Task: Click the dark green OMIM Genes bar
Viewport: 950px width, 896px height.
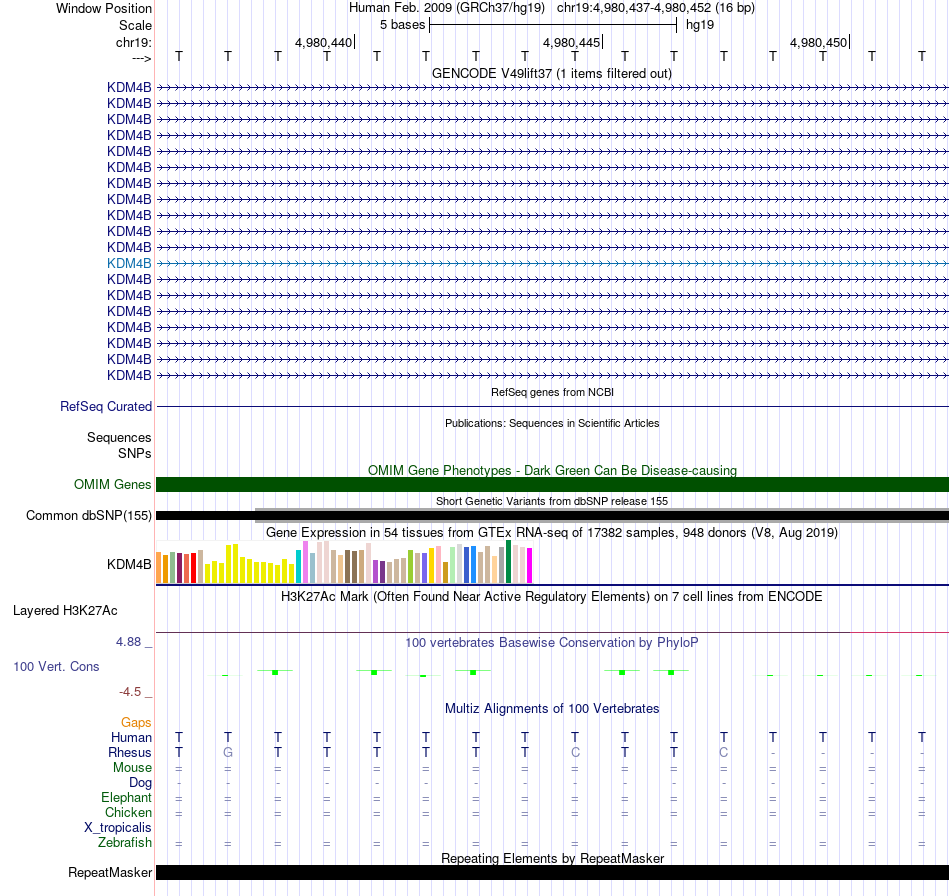Action: coord(552,485)
